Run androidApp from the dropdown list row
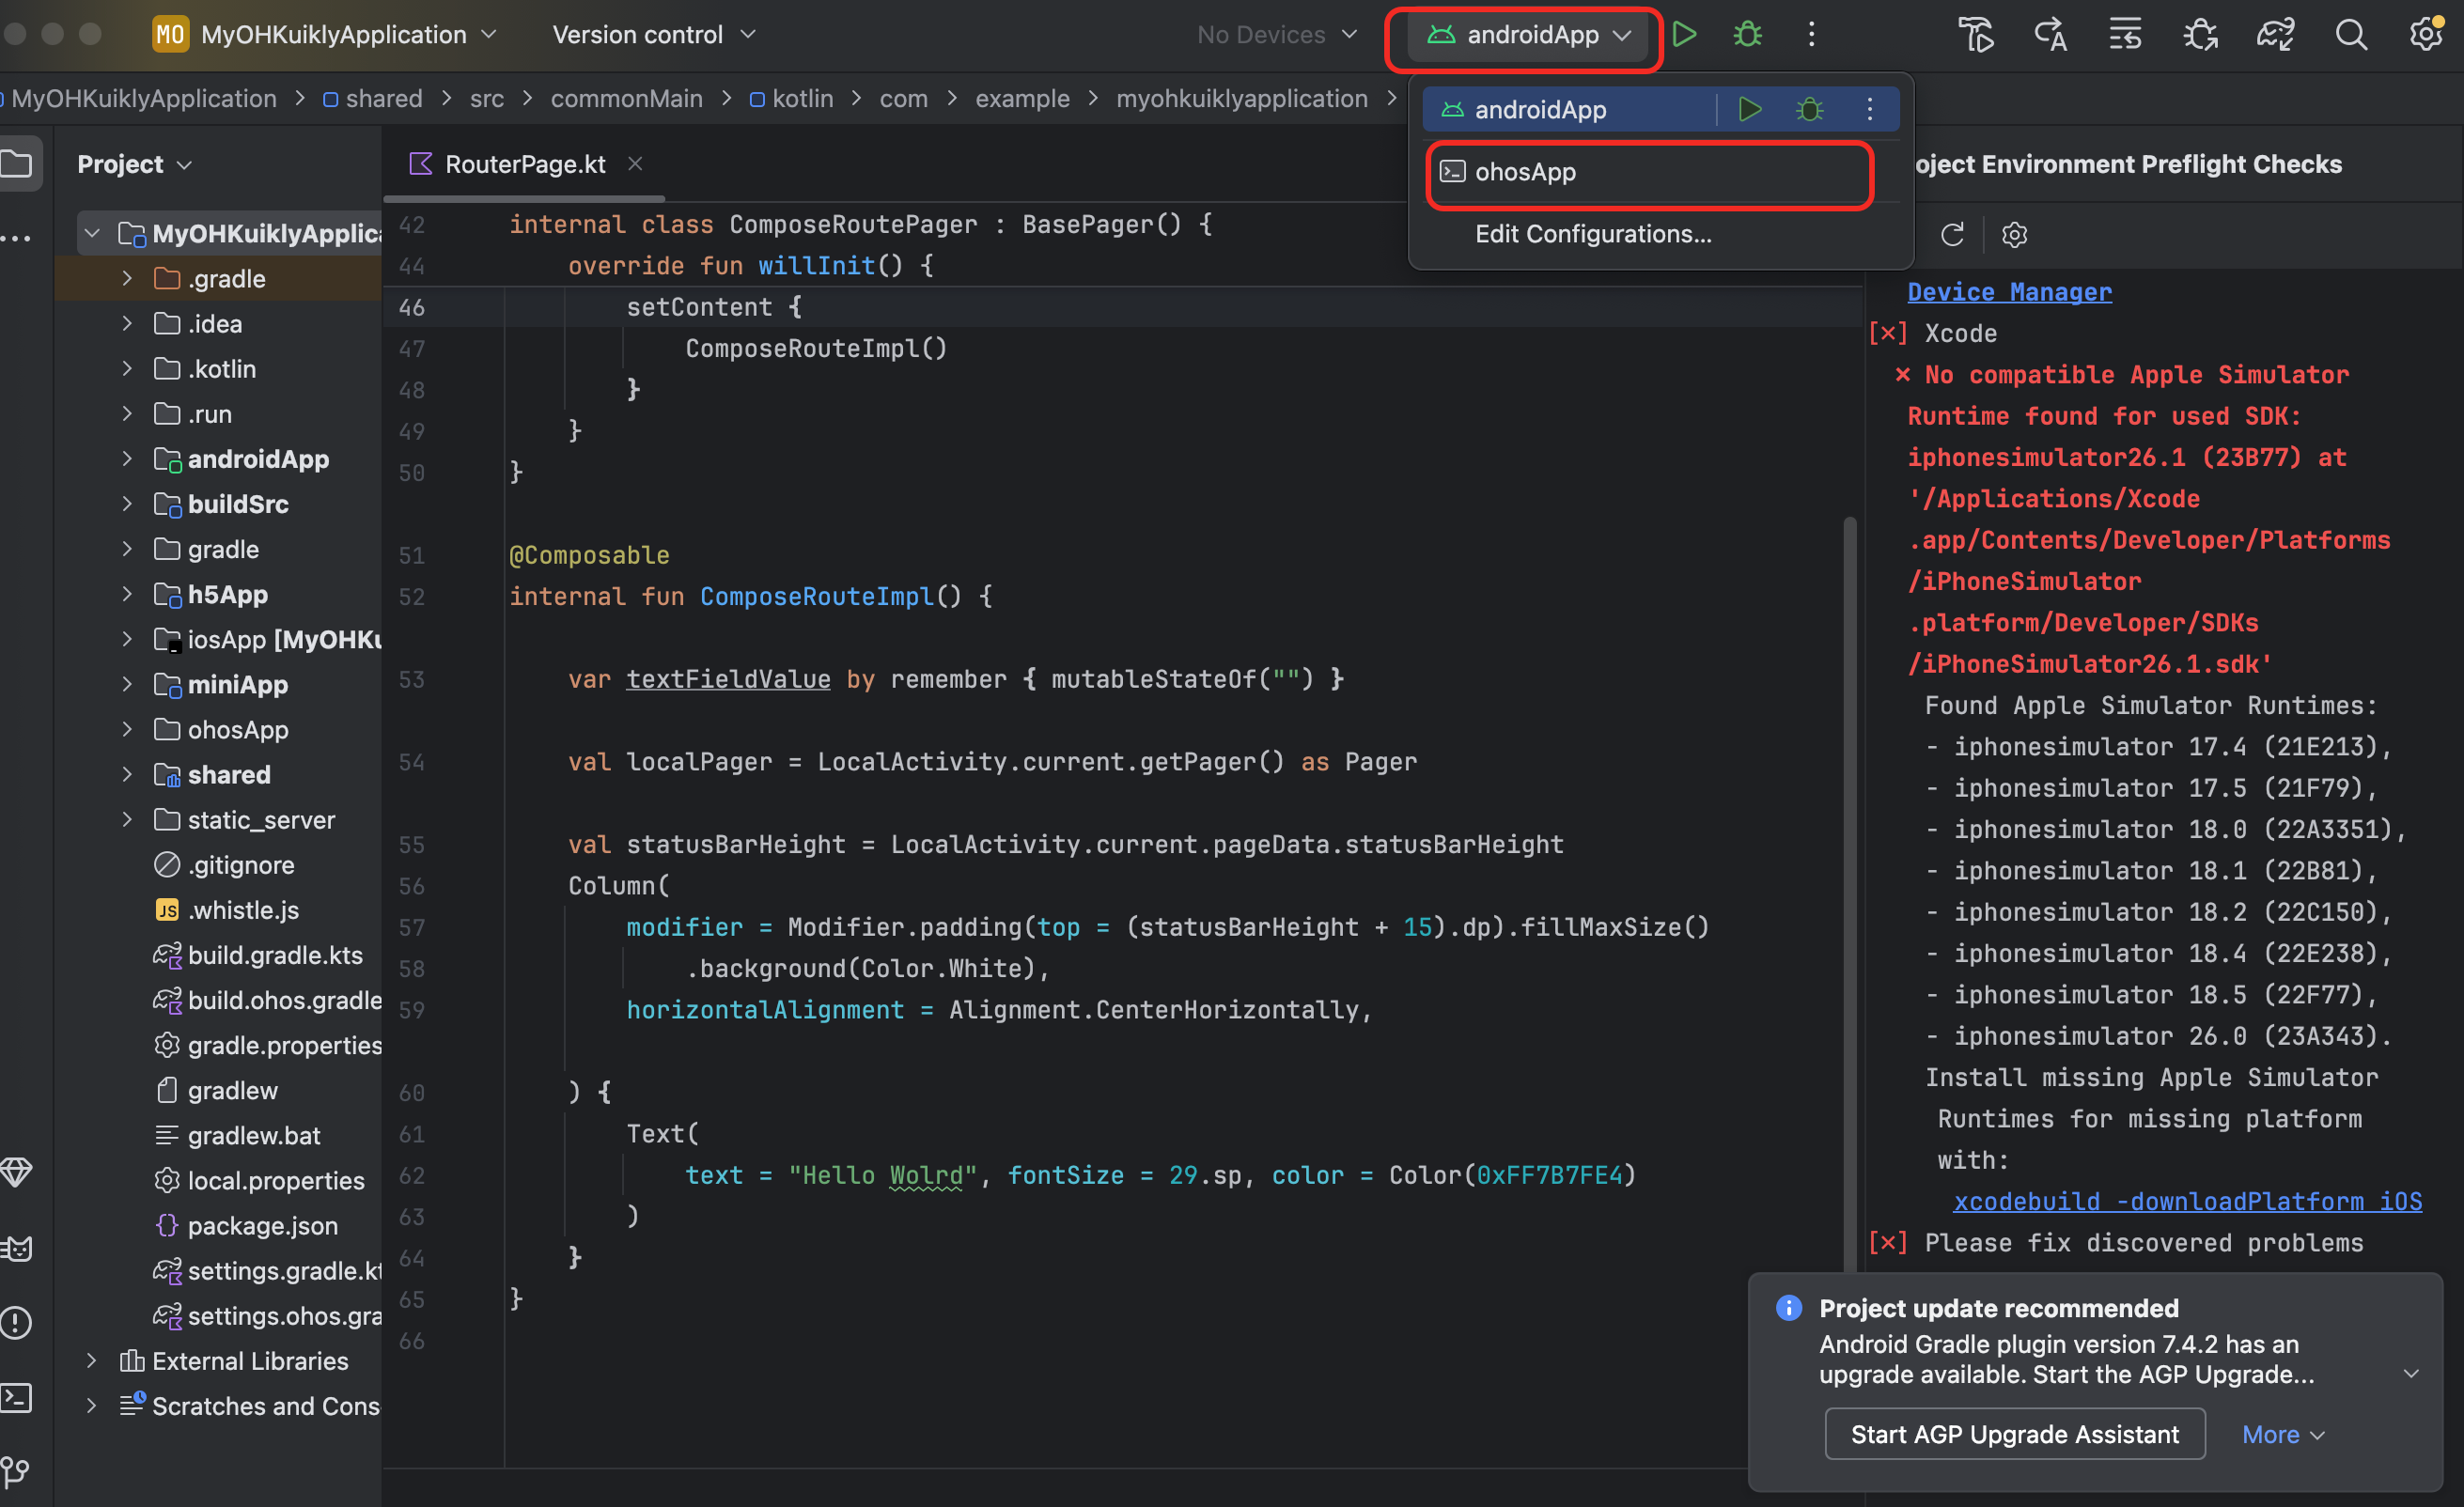Viewport: 2464px width, 1507px height. click(1750, 109)
